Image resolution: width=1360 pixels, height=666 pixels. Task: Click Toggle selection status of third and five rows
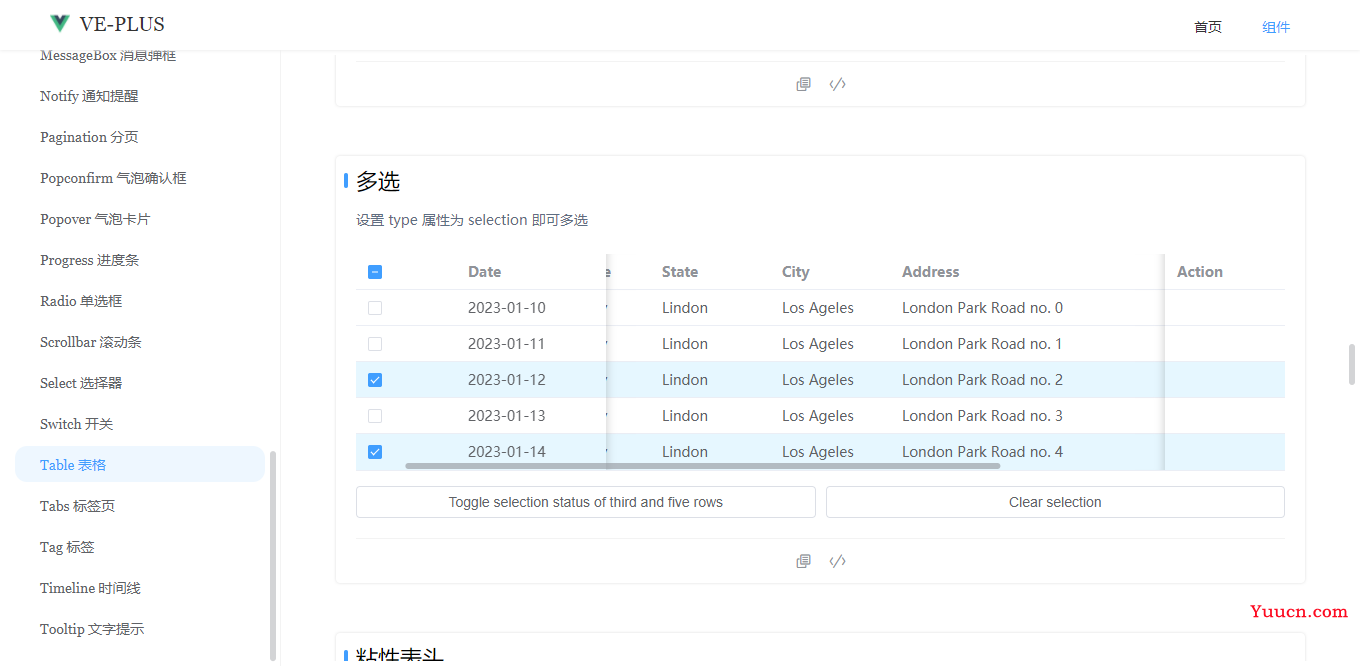[586, 502]
